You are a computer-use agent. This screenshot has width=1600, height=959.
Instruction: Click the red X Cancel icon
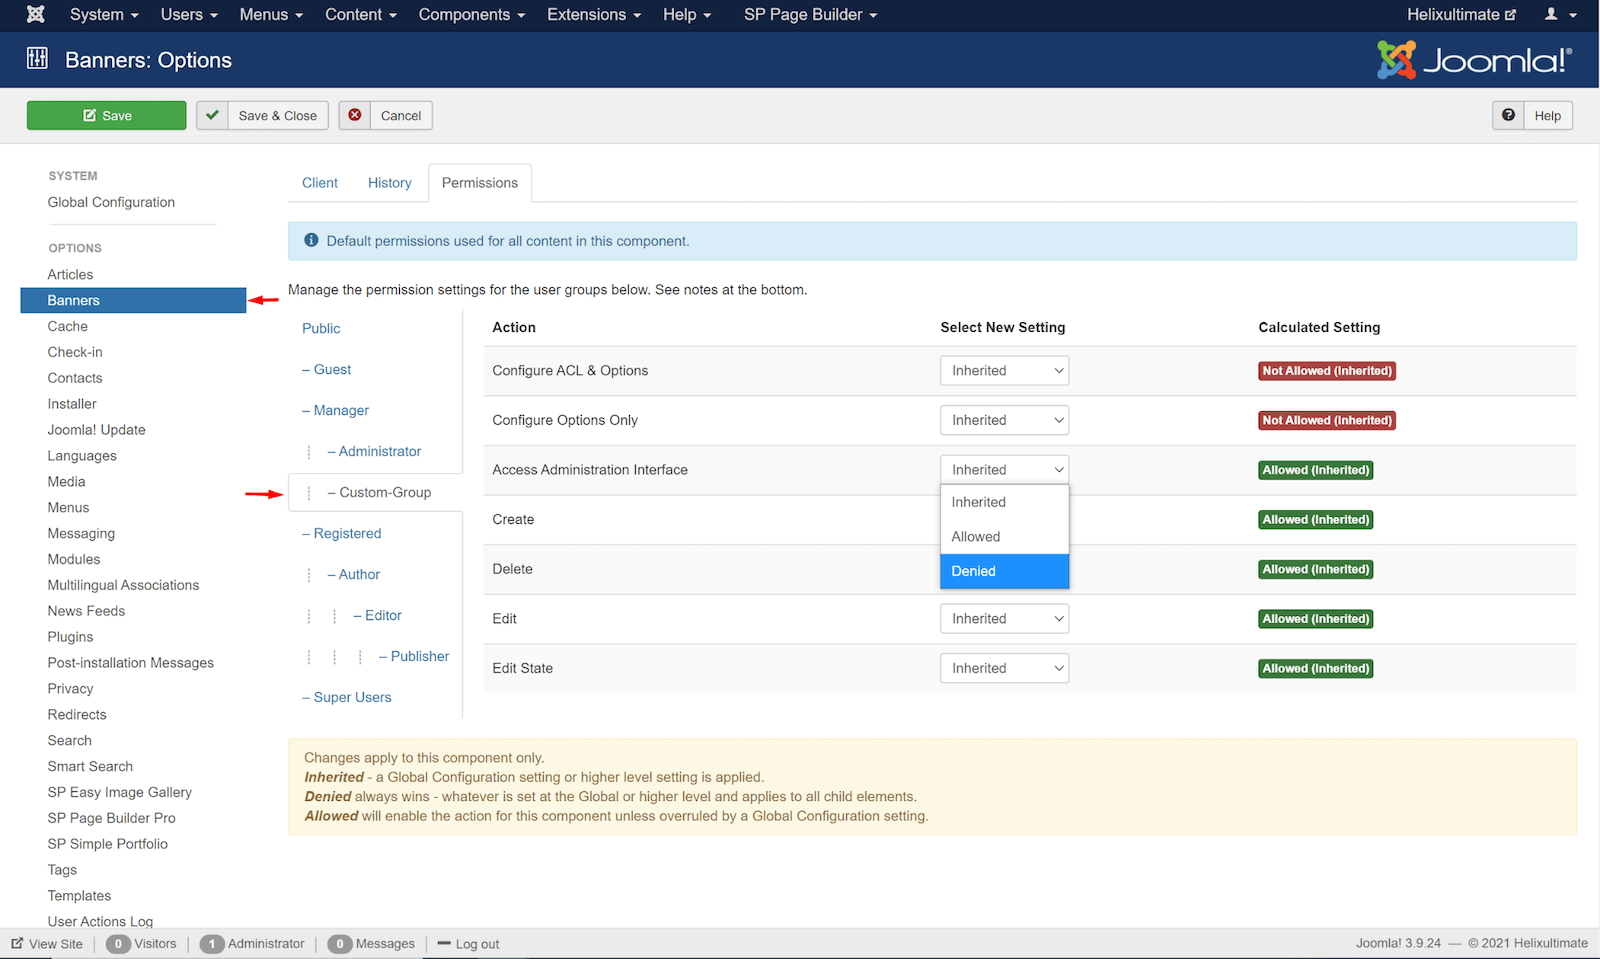(355, 115)
